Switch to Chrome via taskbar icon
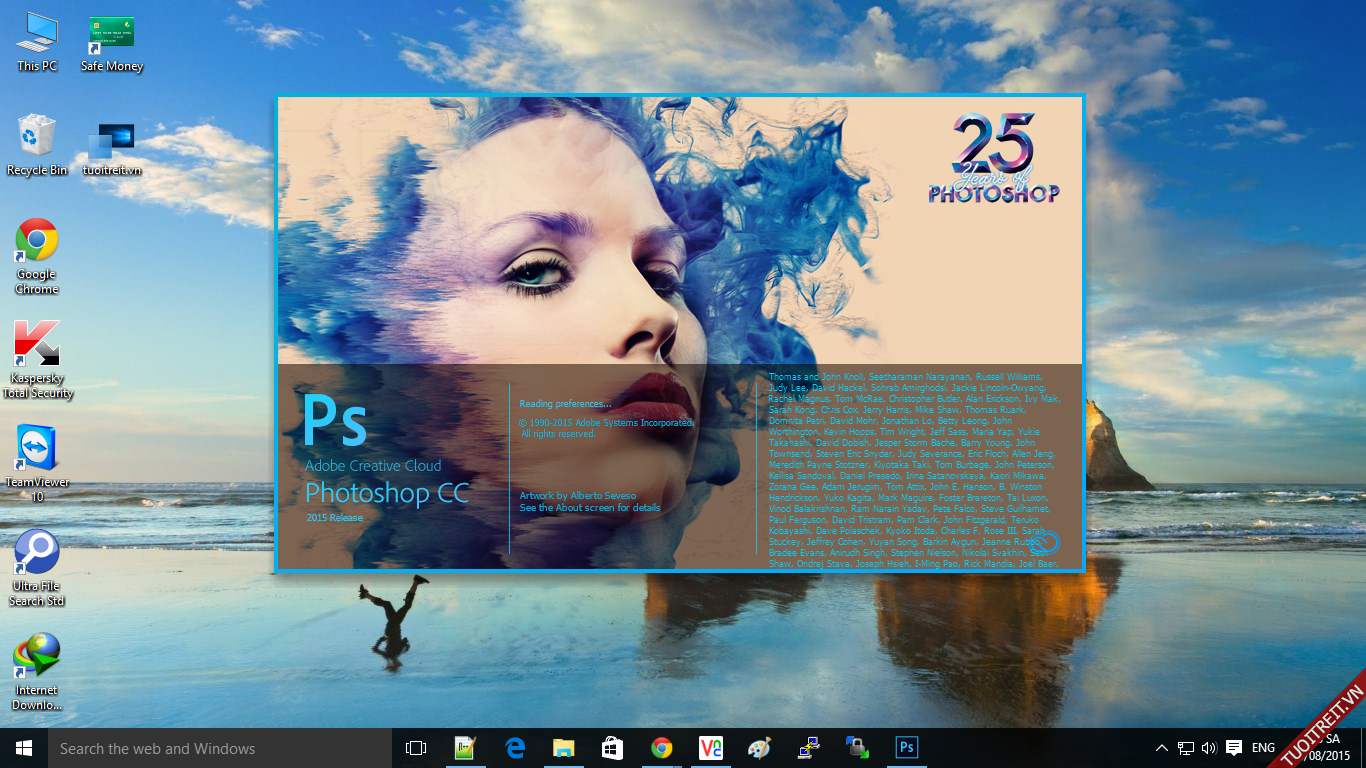 [662, 748]
